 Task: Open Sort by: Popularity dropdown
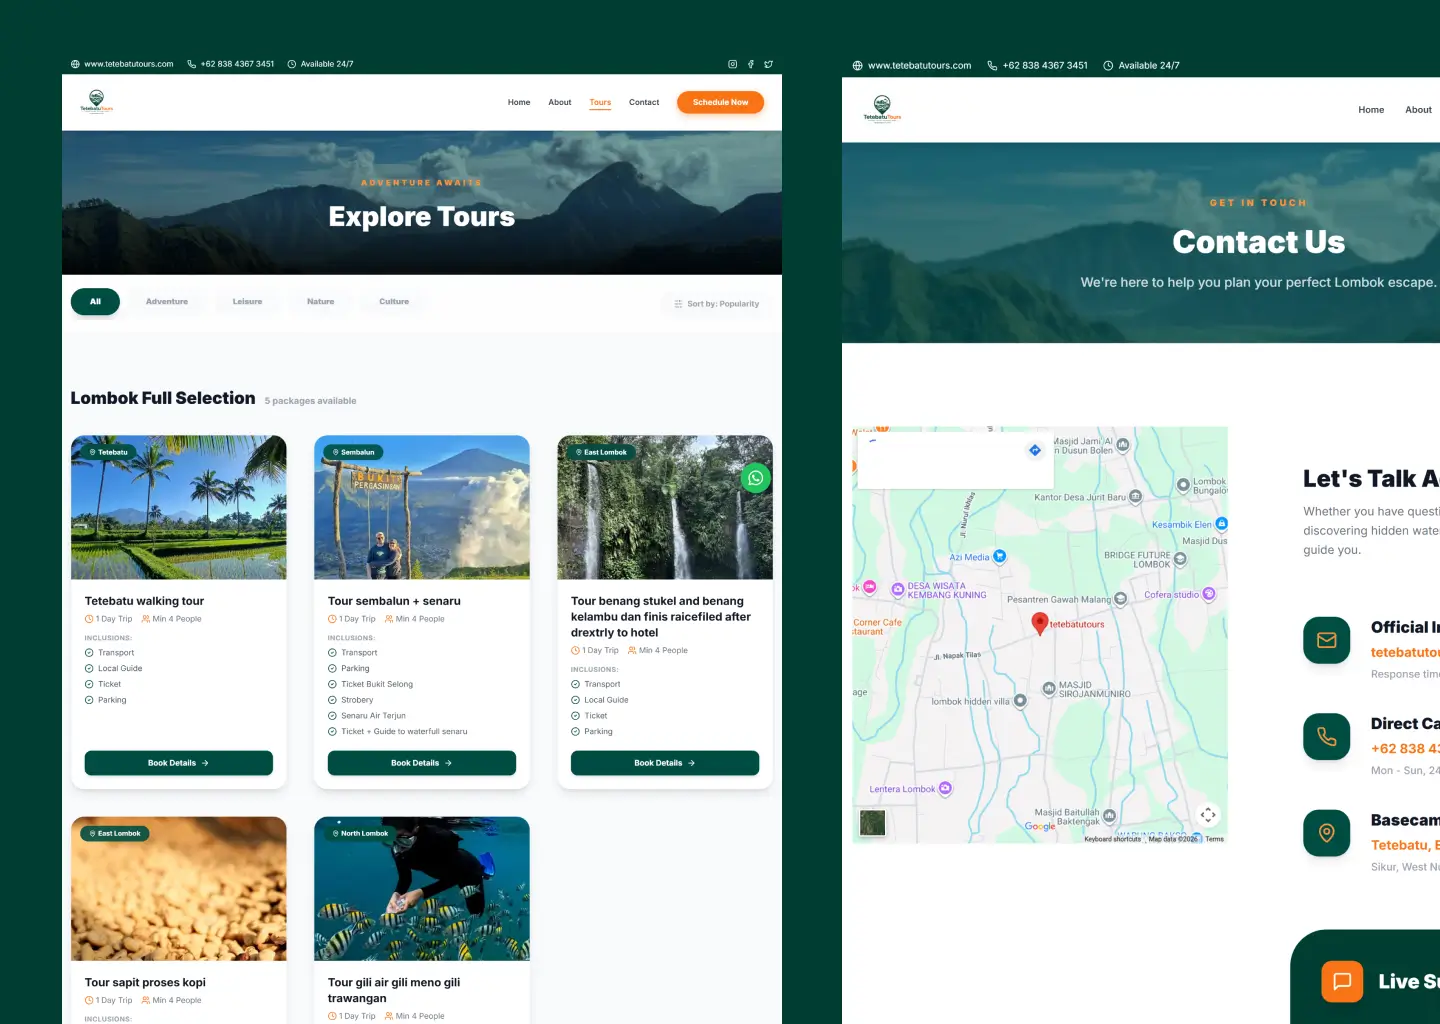pos(717,304)
